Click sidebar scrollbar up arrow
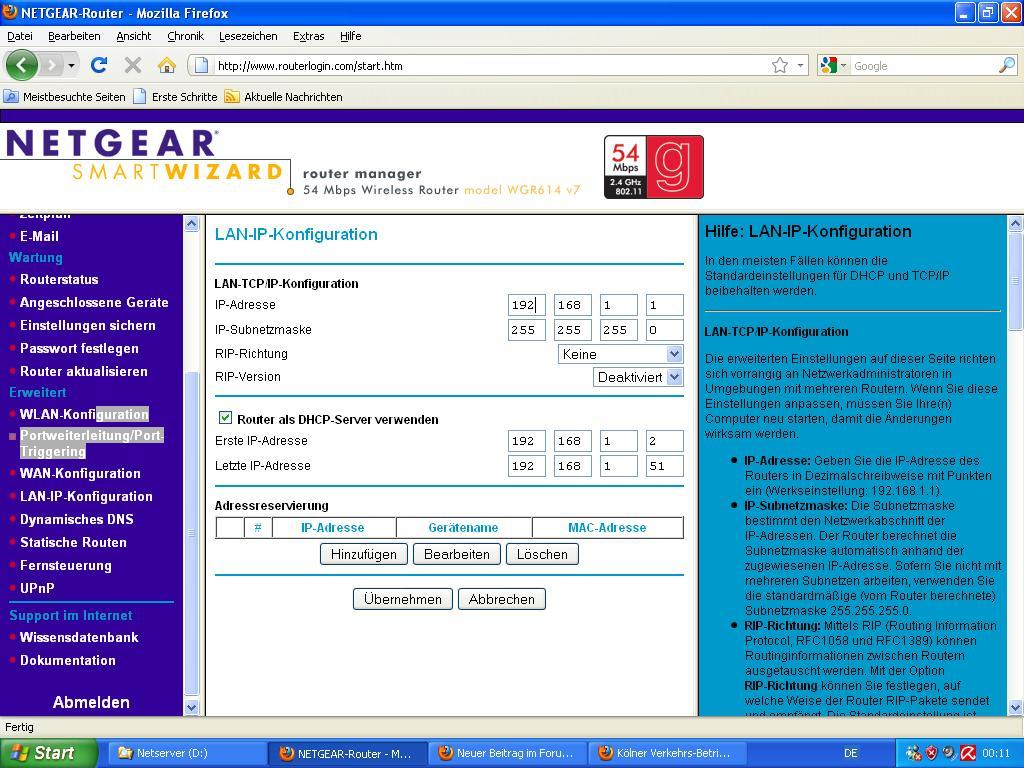1024x768 pixels. coord(191,223)
